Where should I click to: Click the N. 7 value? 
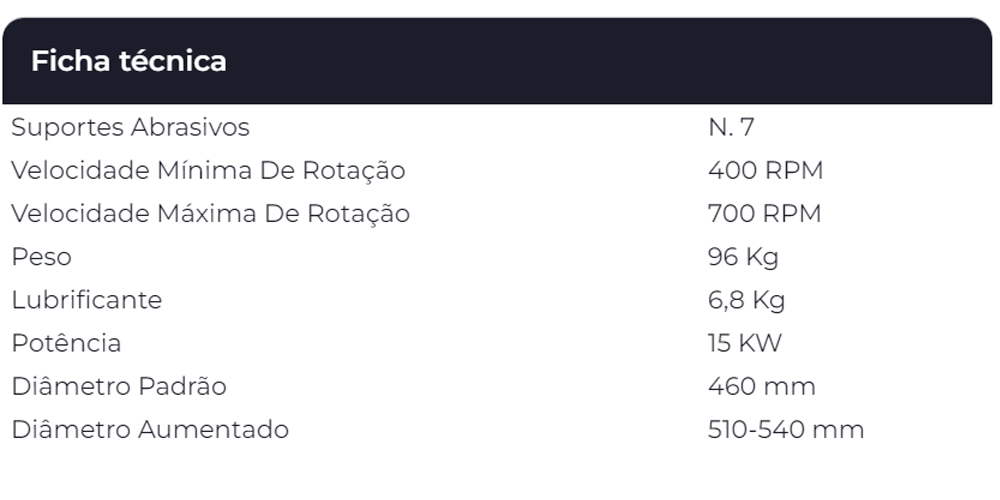[x=731, y=128]
